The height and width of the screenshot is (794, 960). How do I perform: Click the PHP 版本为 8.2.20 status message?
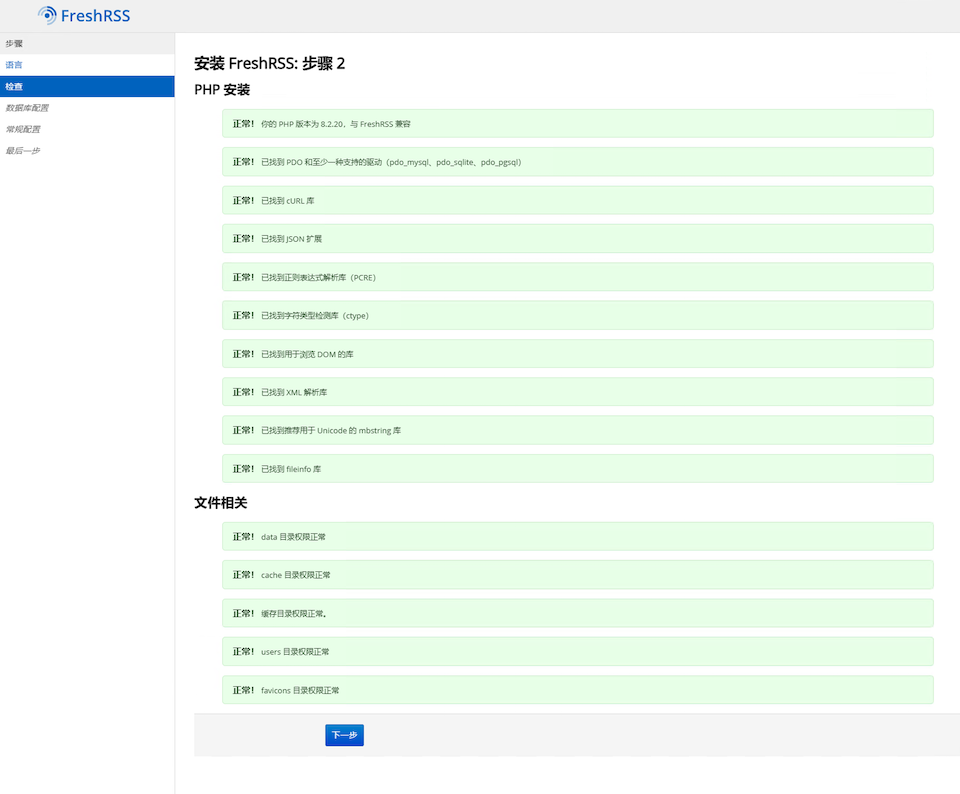pyautogui.click(x=577, y=124)
